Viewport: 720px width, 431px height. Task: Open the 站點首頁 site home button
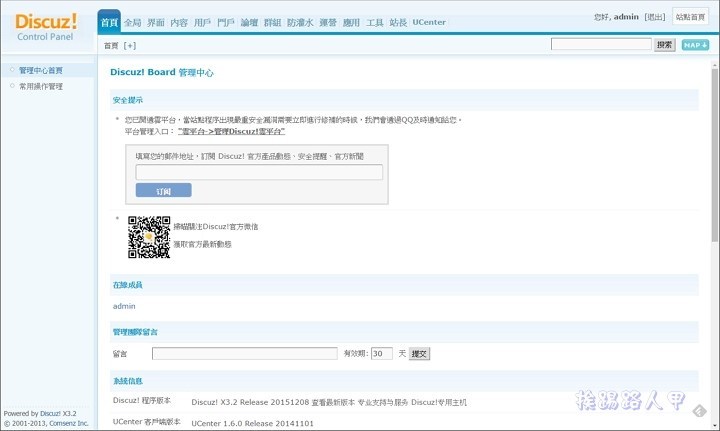pyautogui.click(x=690, y=17)
